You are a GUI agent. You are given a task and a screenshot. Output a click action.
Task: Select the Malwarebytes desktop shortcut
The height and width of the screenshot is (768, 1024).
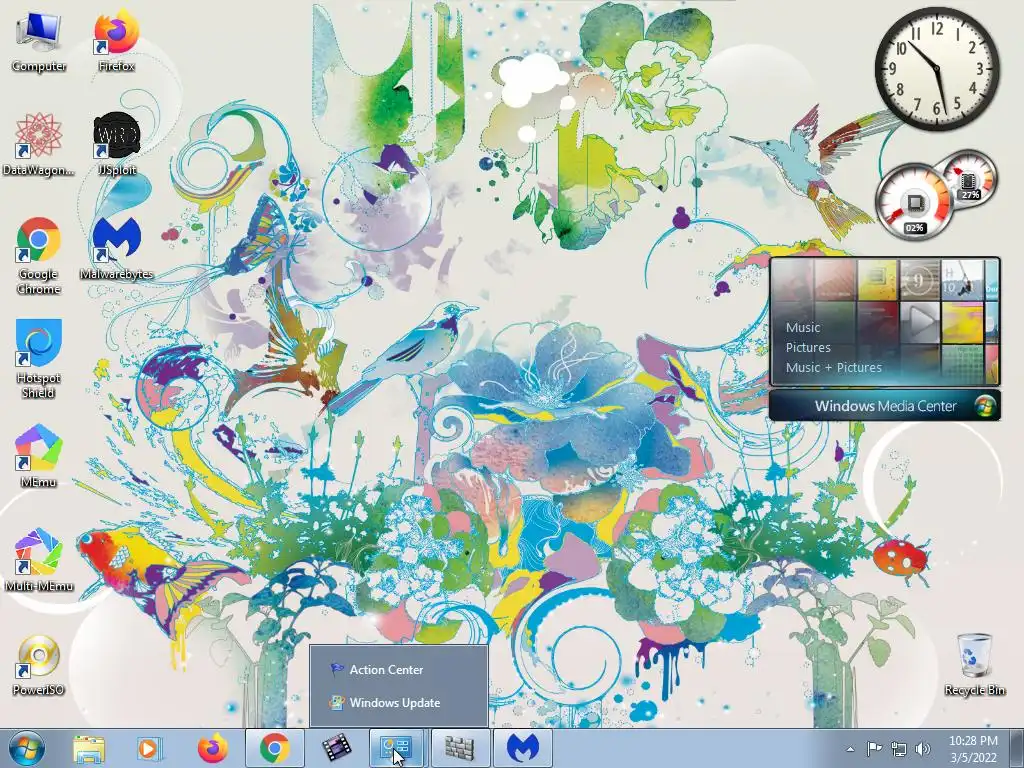point(116,248)
